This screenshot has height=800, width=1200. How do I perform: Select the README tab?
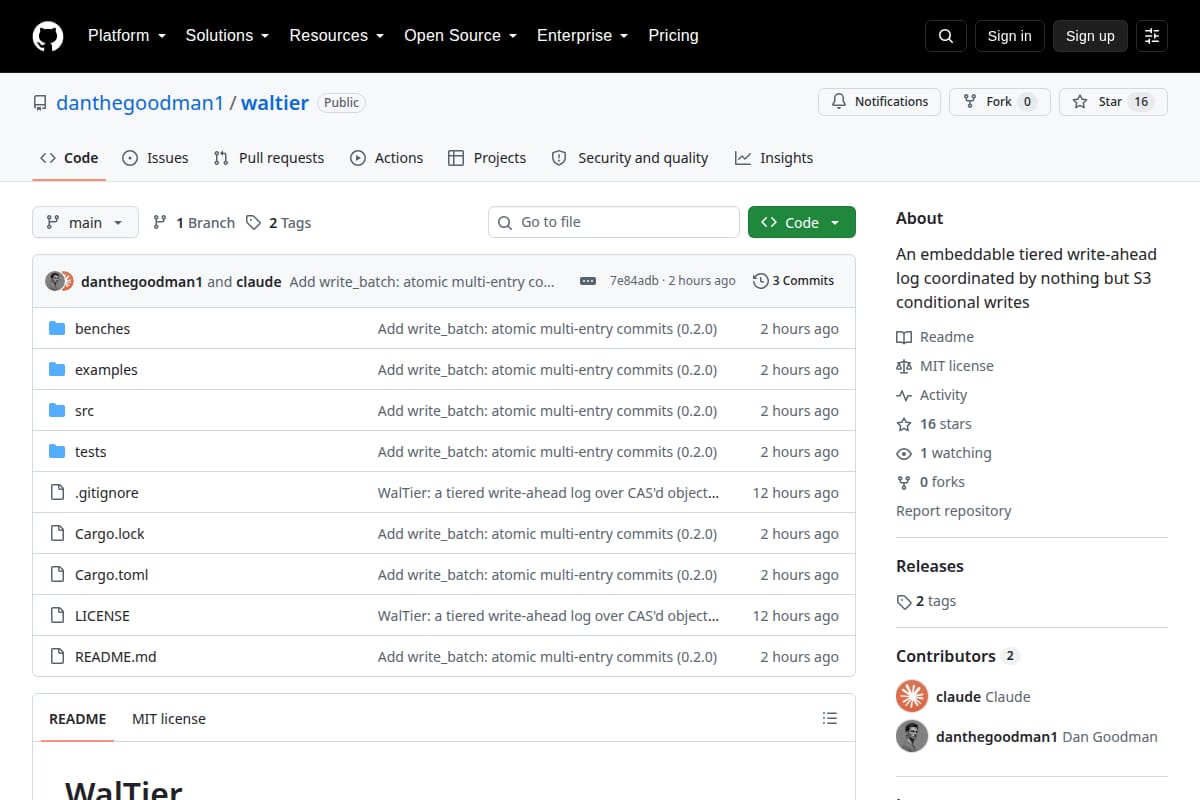coord(77,719)
